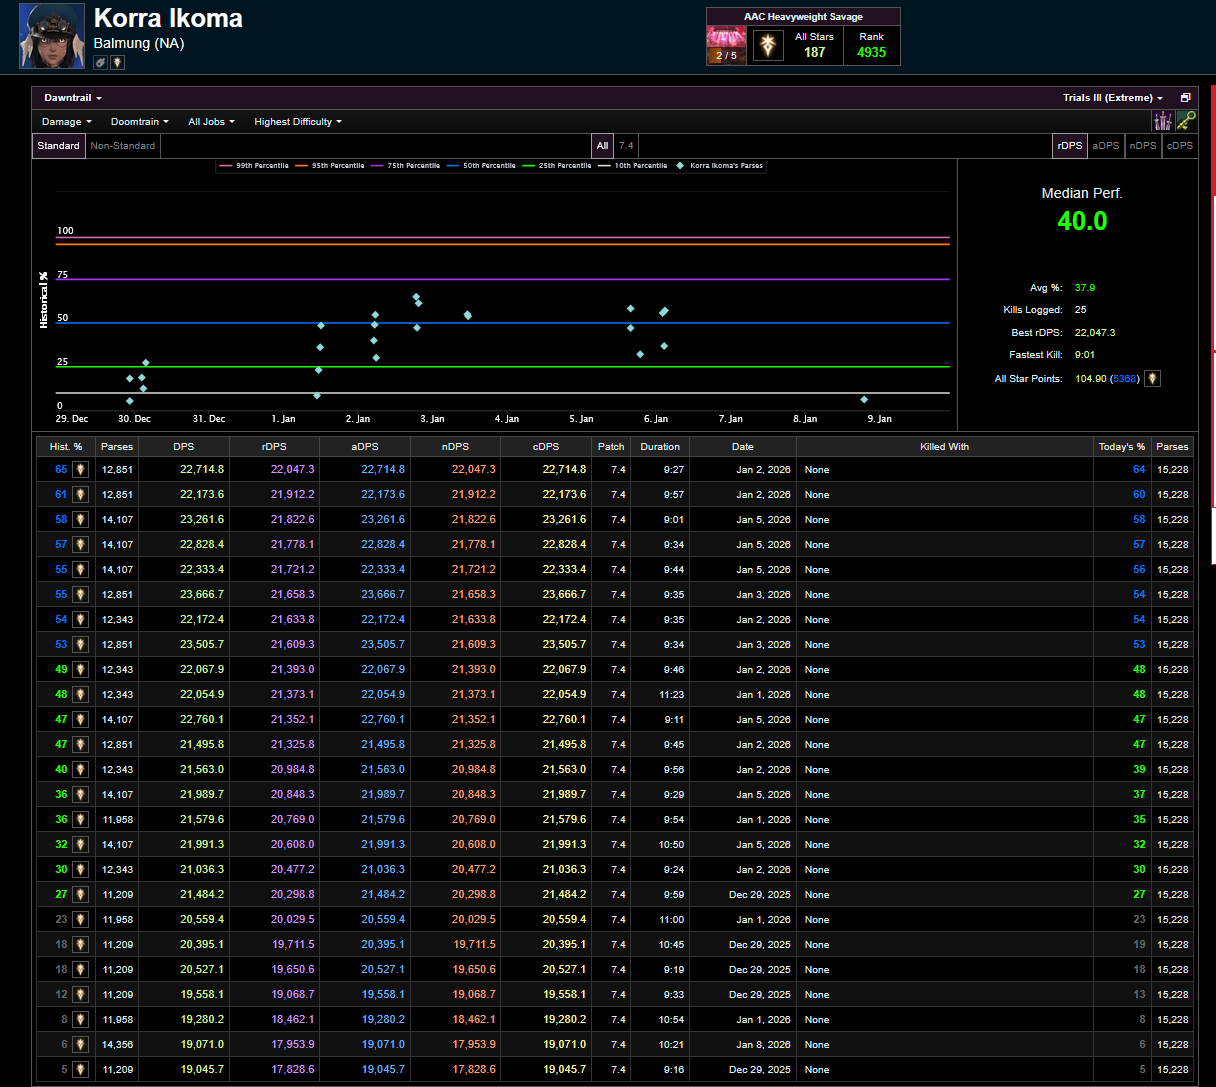
Task: Click Korra Ikoma's character avatar
Action: (x=52, y=36)
